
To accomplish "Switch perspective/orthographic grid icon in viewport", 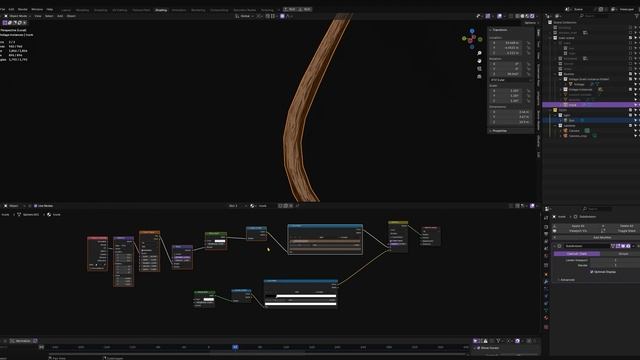I will tap(479, 76).
